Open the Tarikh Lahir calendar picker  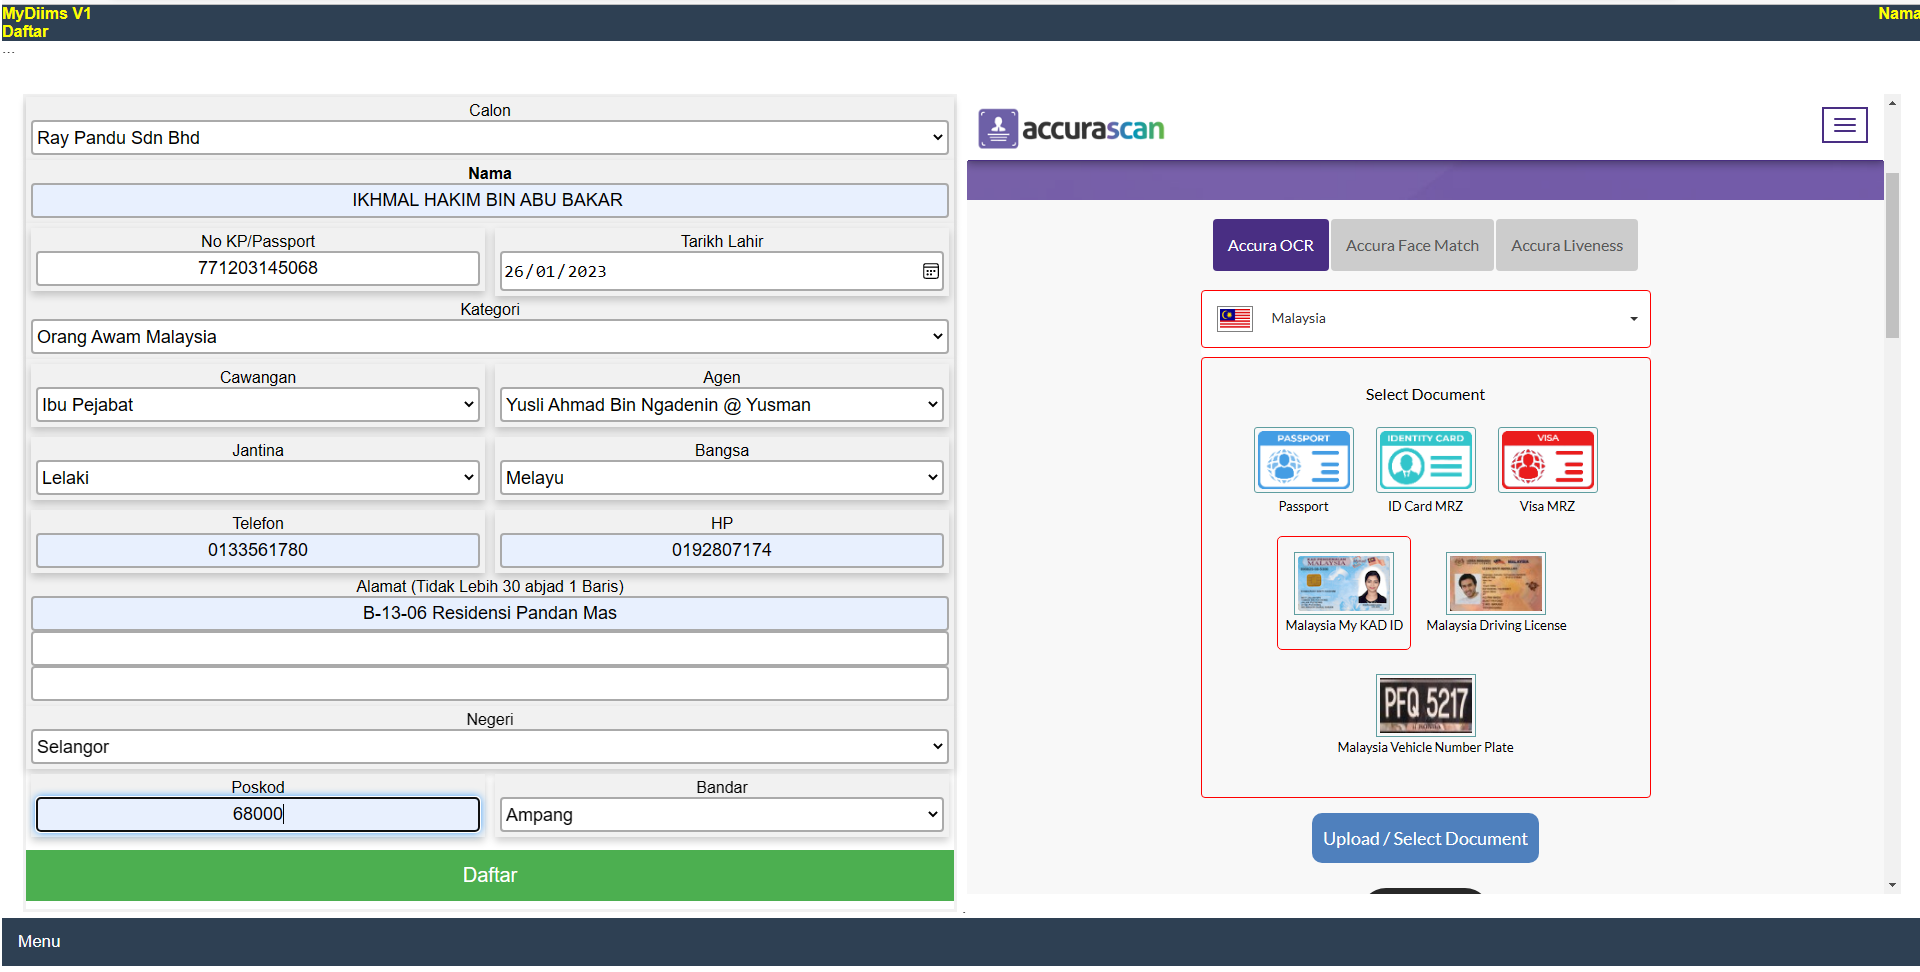click(x=930, y=271)
